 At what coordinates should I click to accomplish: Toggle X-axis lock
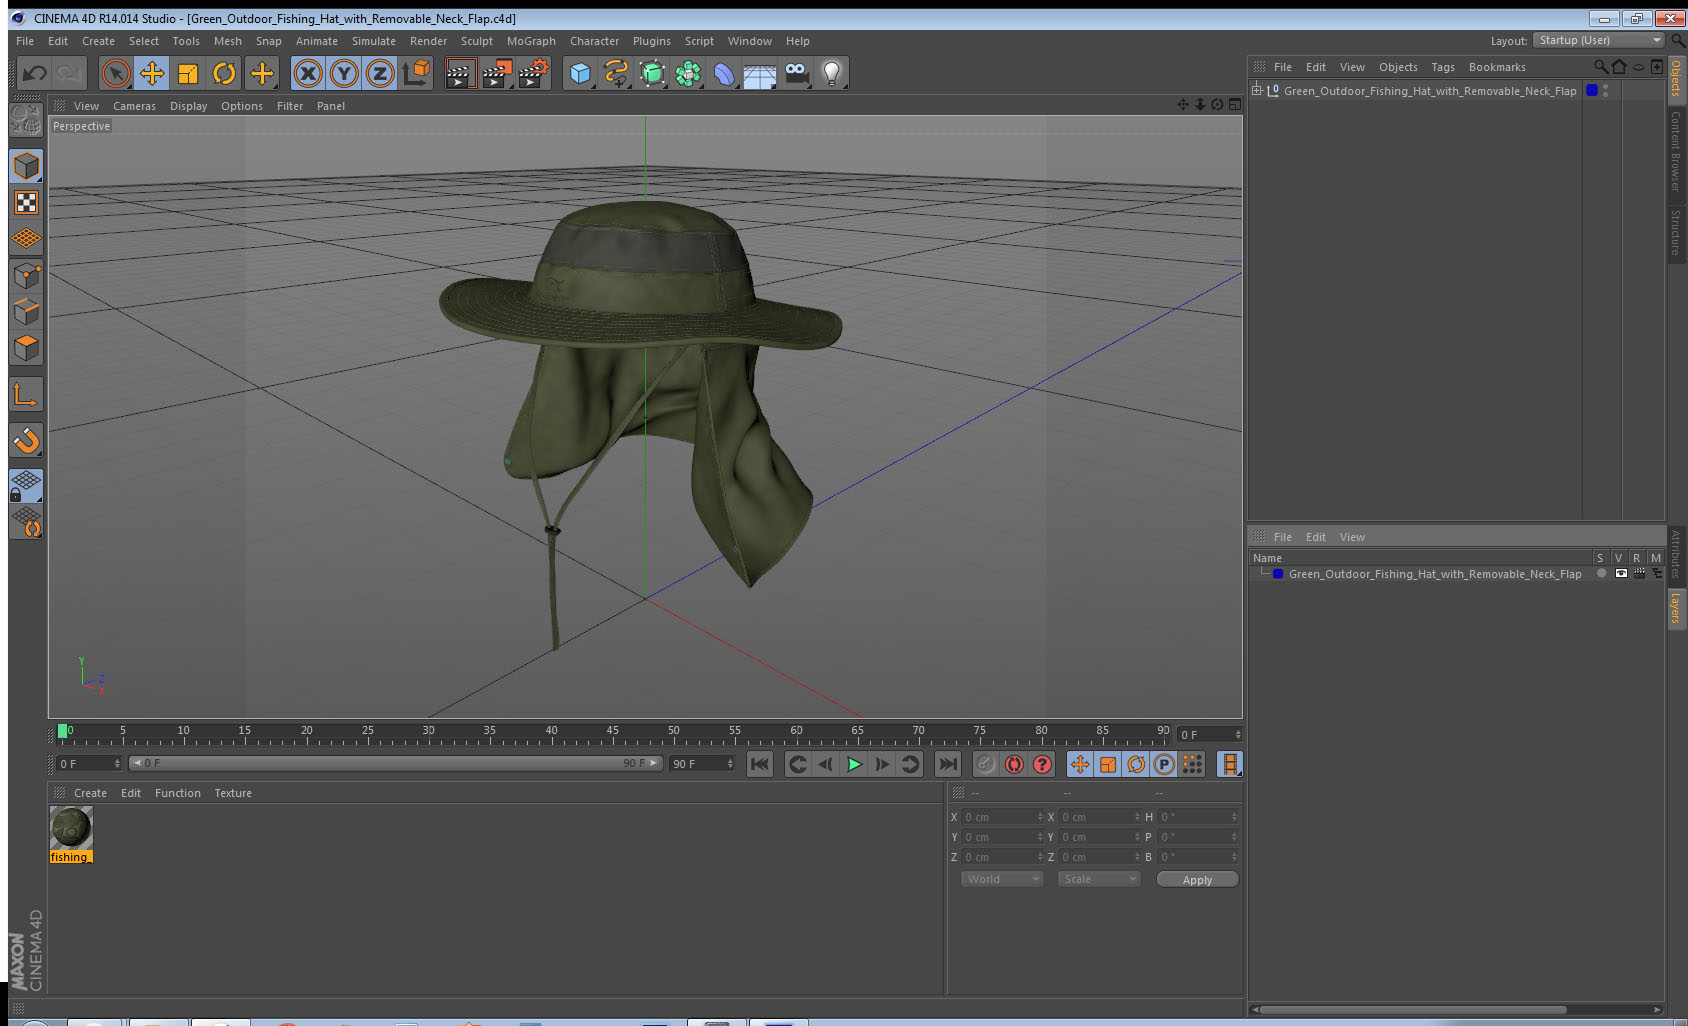pos(308,73)
